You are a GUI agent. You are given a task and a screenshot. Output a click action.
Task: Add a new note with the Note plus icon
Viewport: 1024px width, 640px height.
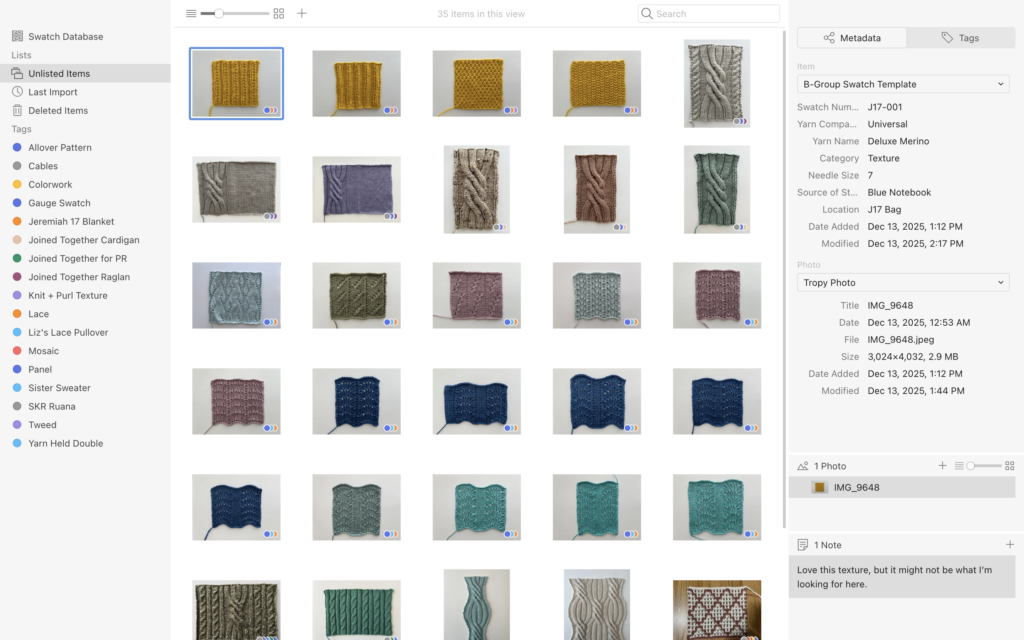click(x=1010, y=544)
